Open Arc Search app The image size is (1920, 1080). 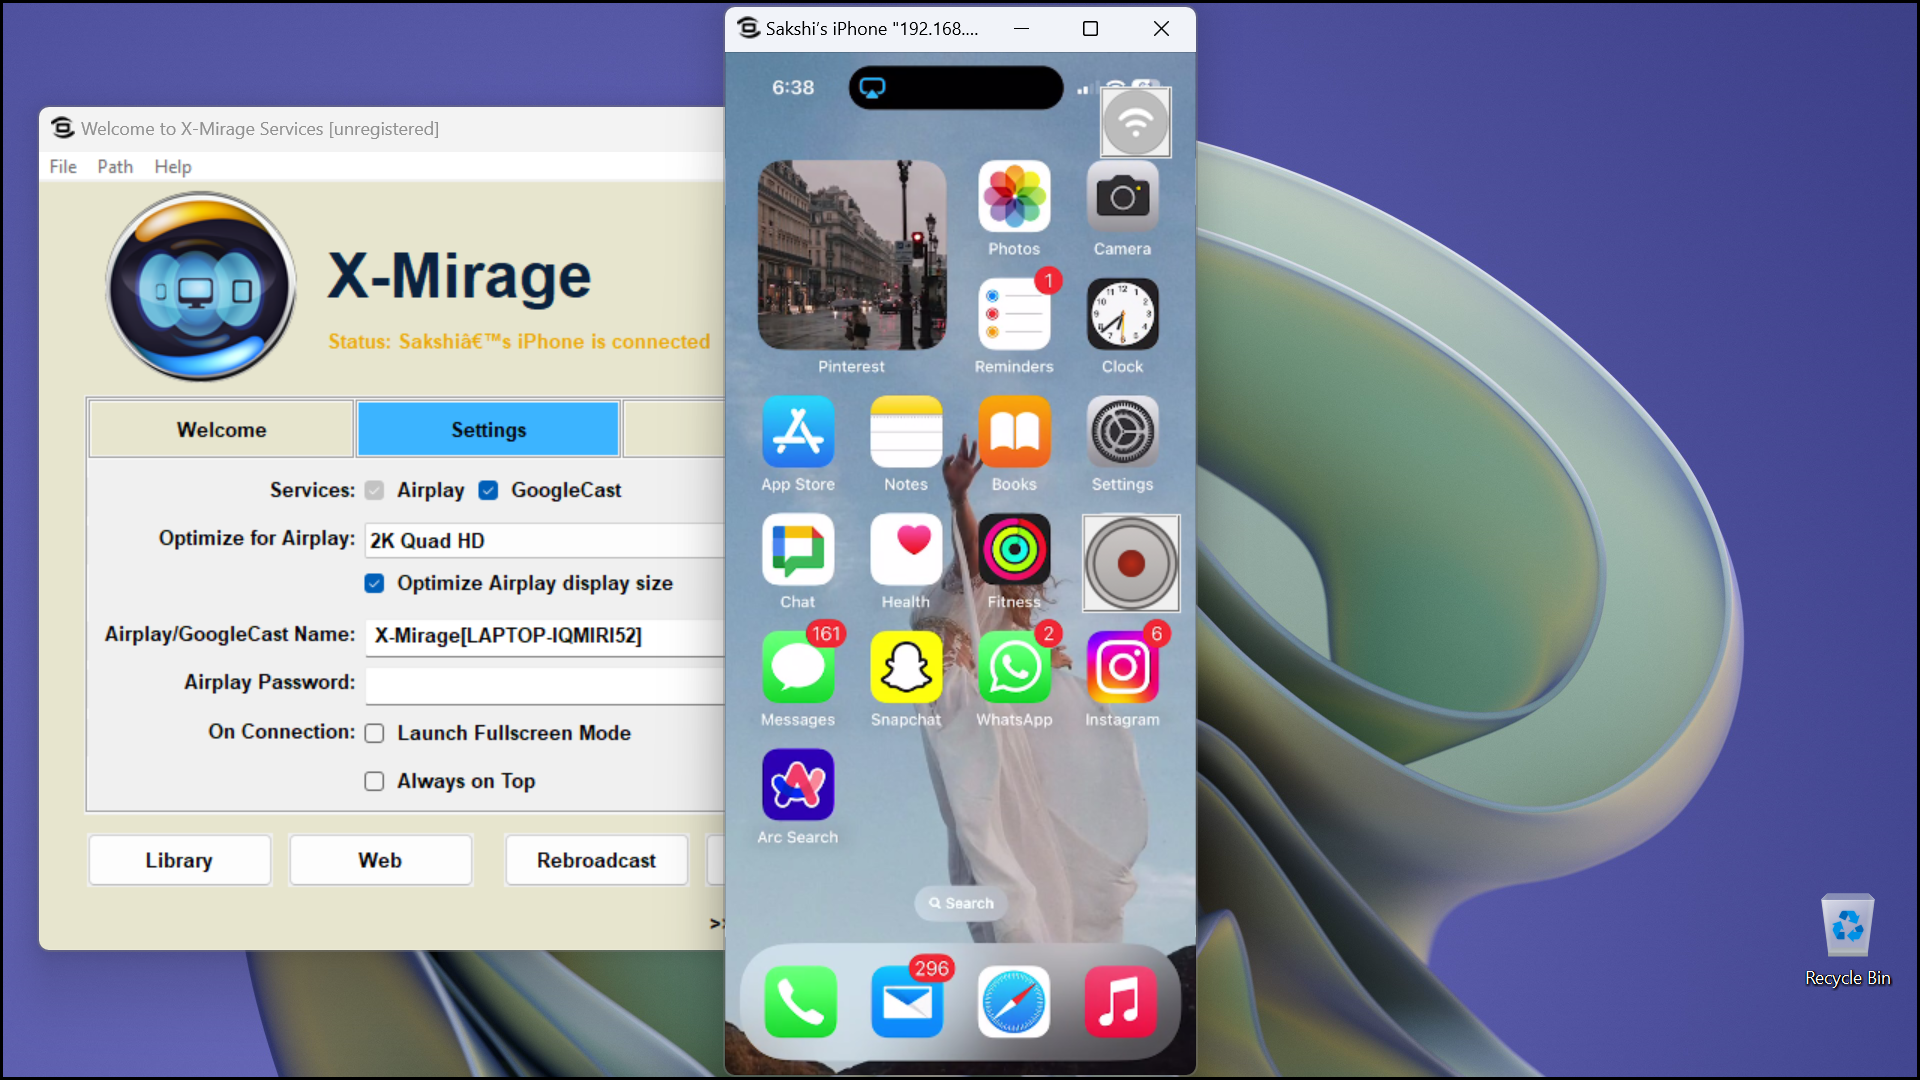[798, 785]
